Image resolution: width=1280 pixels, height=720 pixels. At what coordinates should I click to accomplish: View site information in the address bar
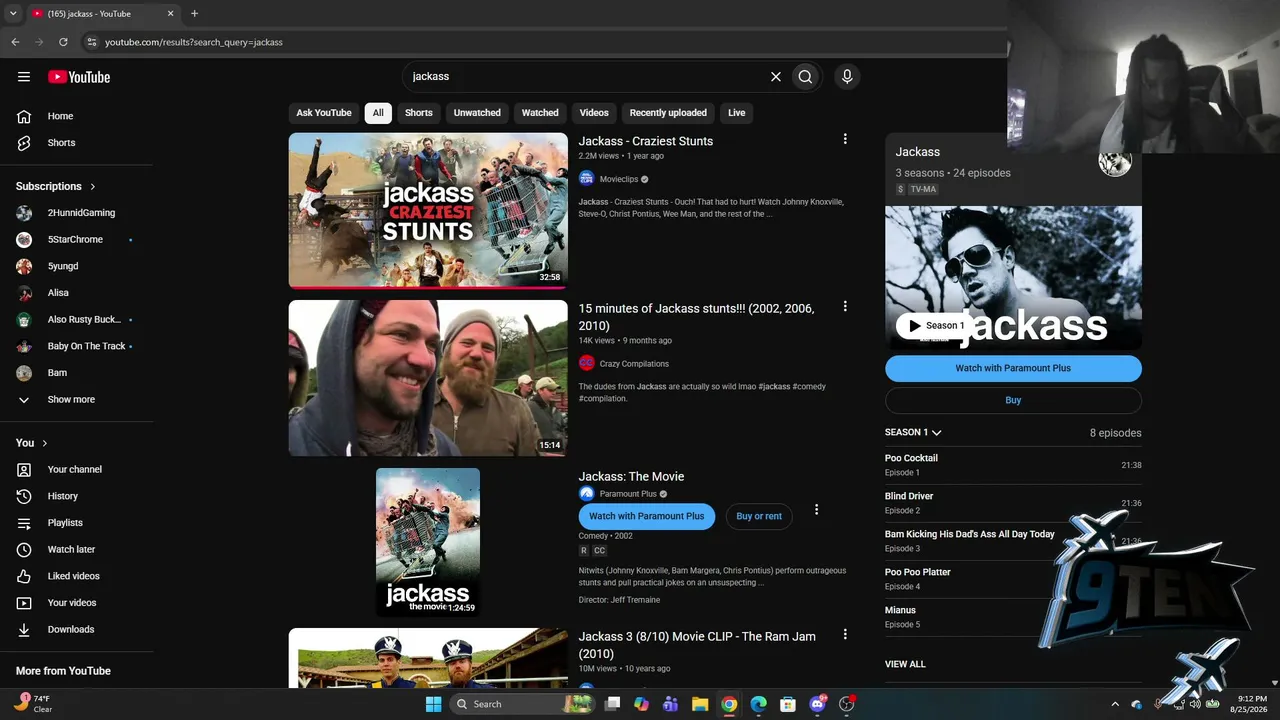point(91,42)
